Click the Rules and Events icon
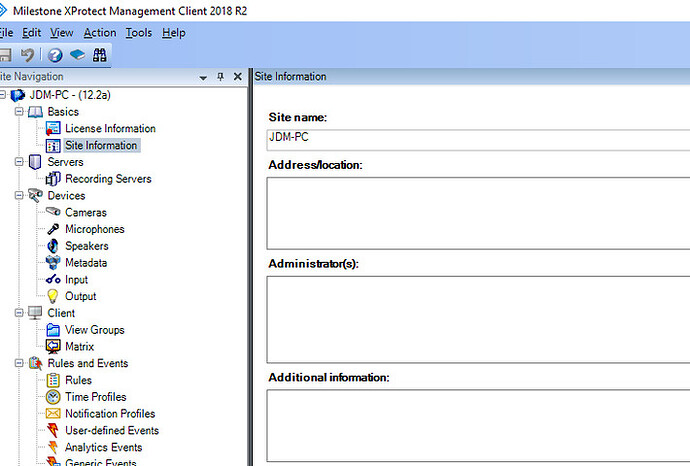This screenshot has height=466, width=690. point(35,363)
